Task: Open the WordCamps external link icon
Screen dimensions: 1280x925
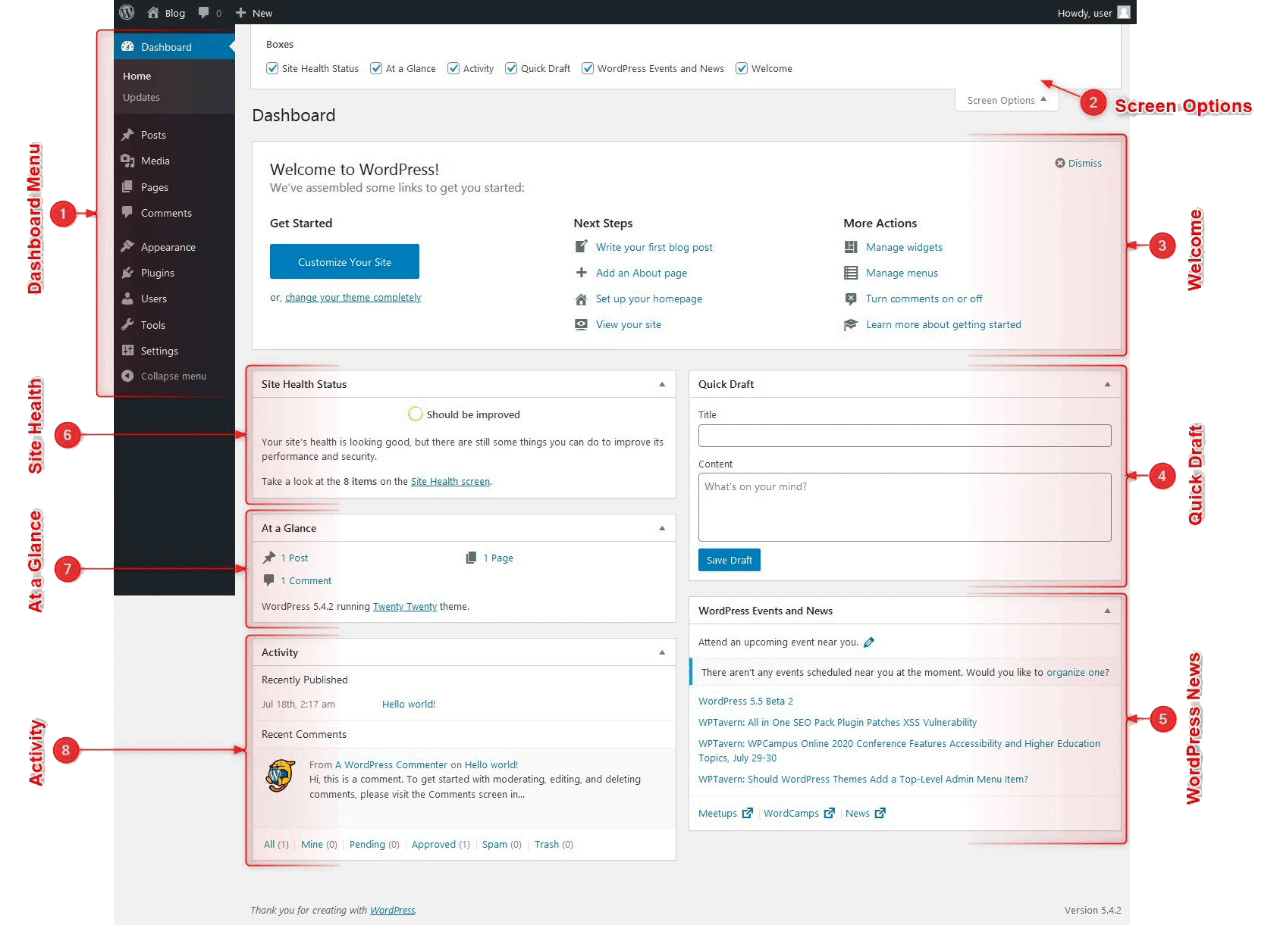Action: (829, 813)
